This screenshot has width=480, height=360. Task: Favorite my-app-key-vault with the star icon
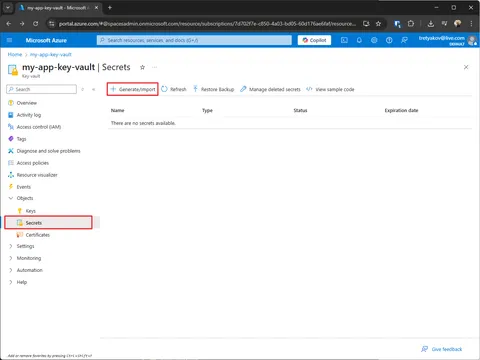tap(142, 67)
